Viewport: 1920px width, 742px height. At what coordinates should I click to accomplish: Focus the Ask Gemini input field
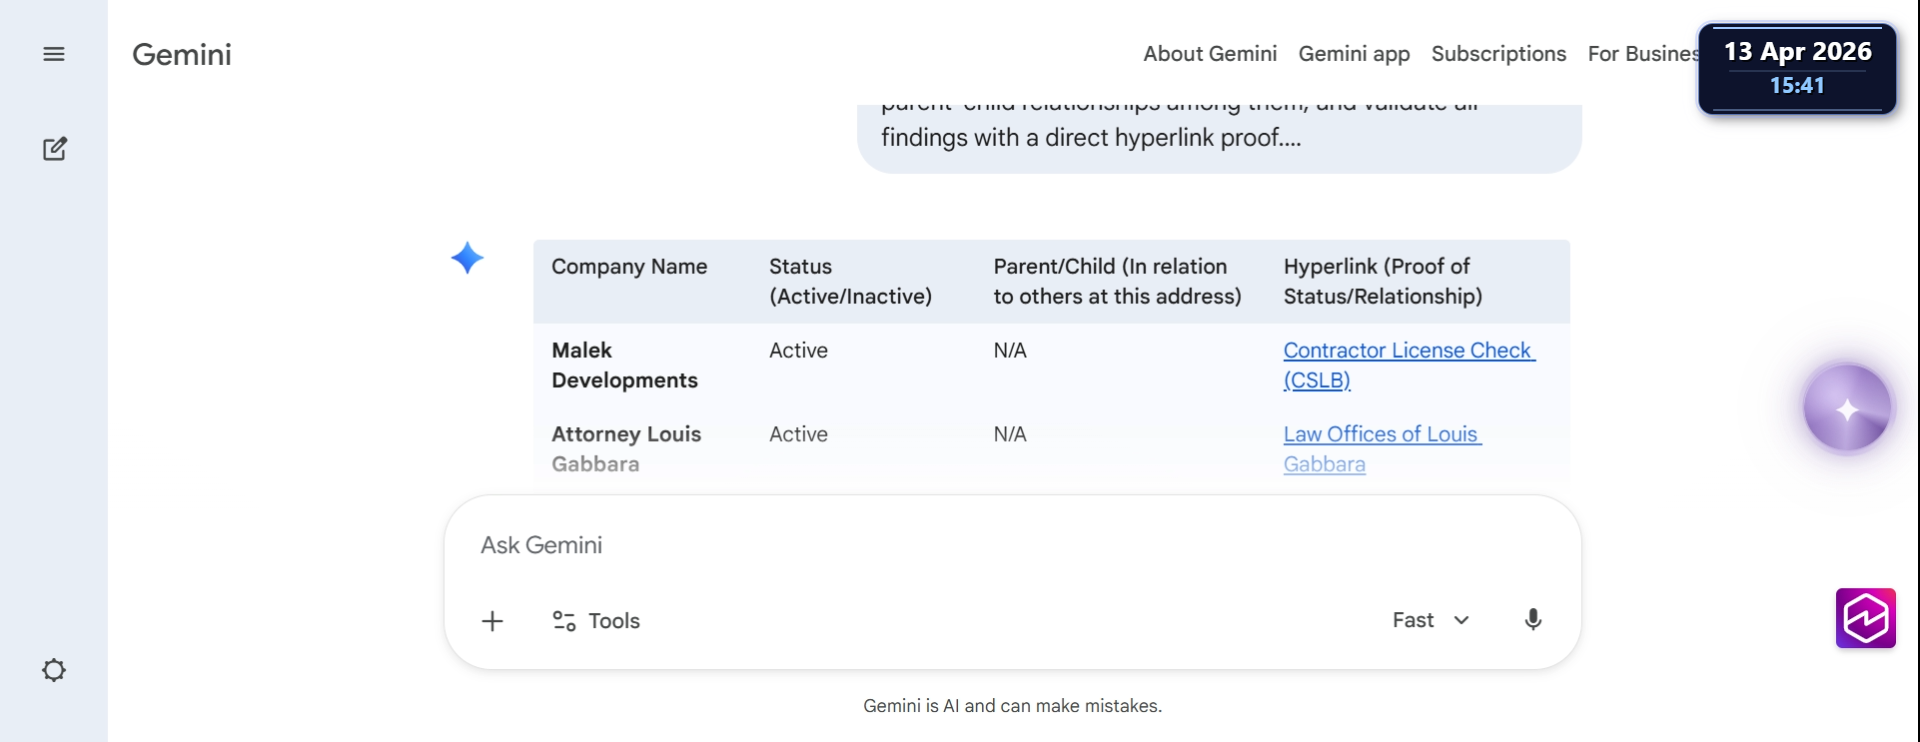pyautogui.click(x=1012, y=545)
